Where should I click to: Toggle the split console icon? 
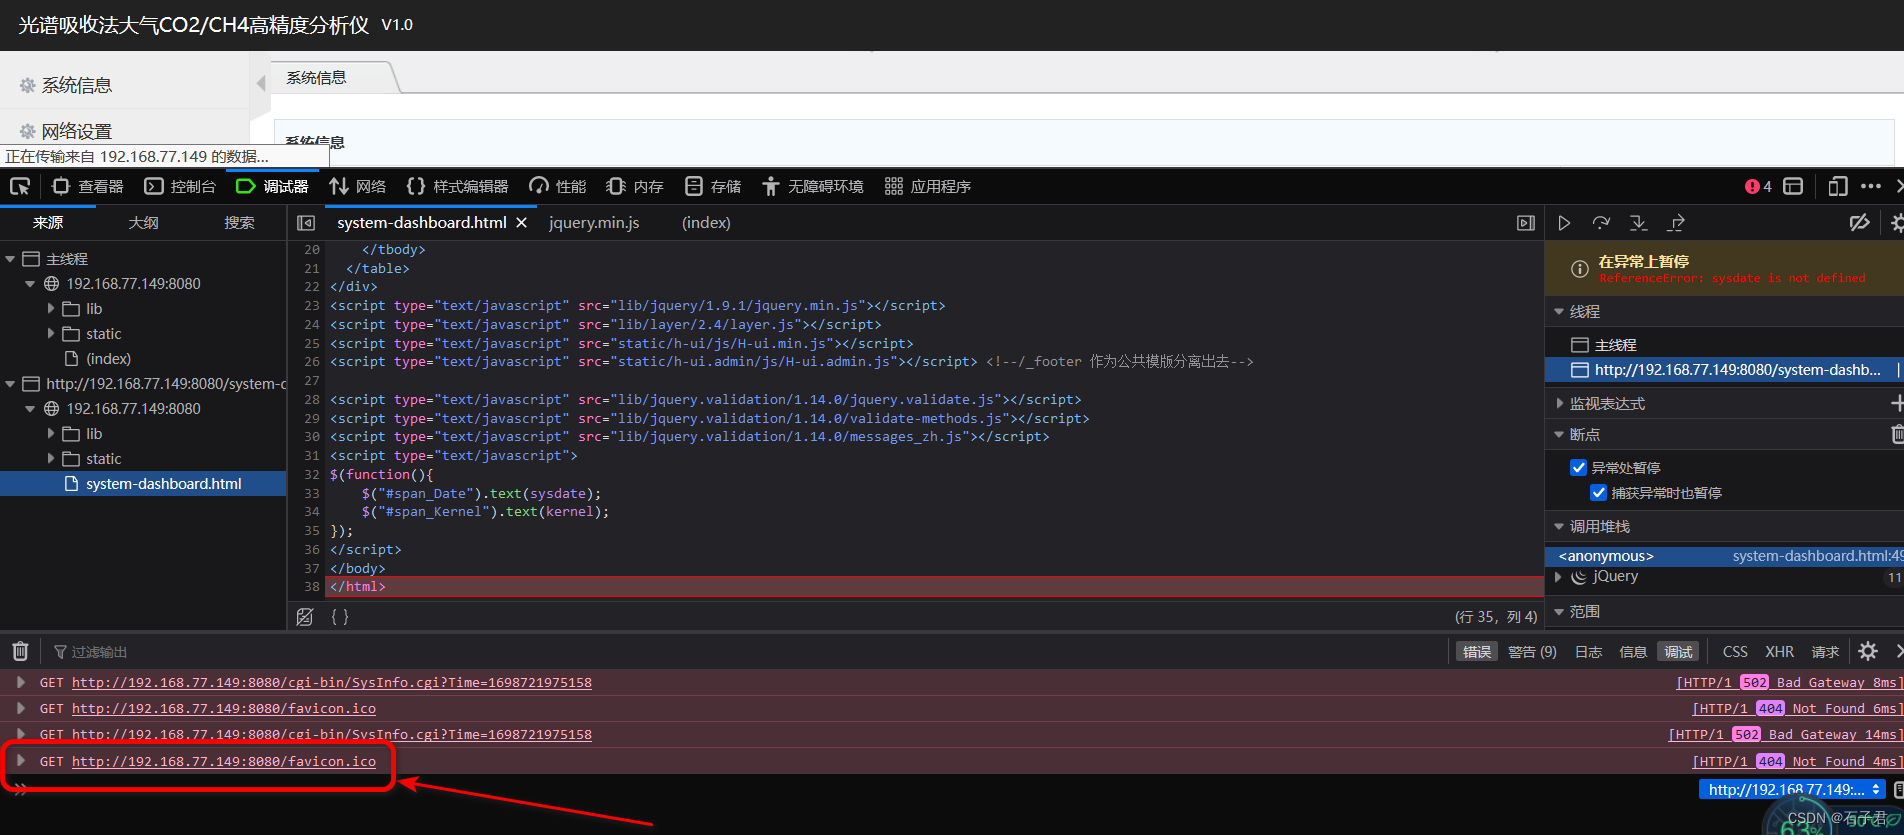click(1793, 186)
